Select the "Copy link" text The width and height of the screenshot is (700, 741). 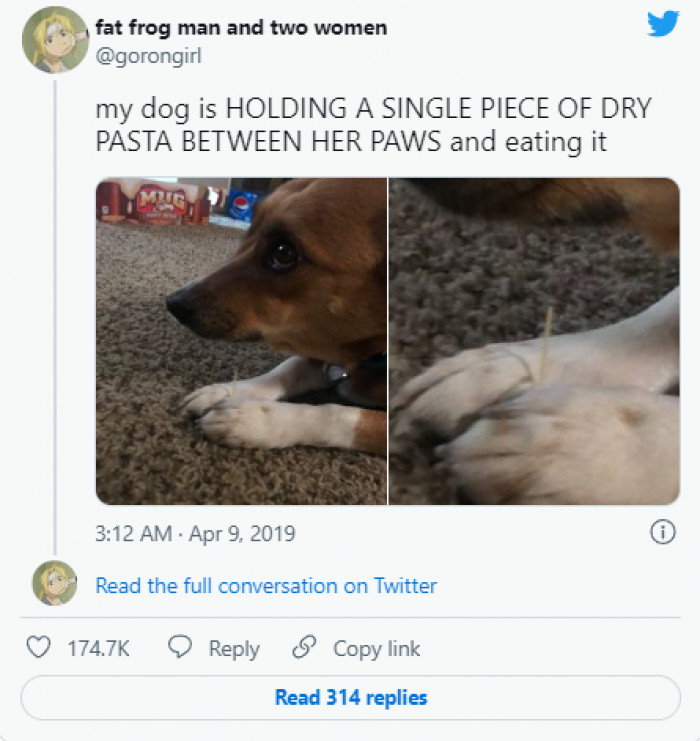point(376,649)
